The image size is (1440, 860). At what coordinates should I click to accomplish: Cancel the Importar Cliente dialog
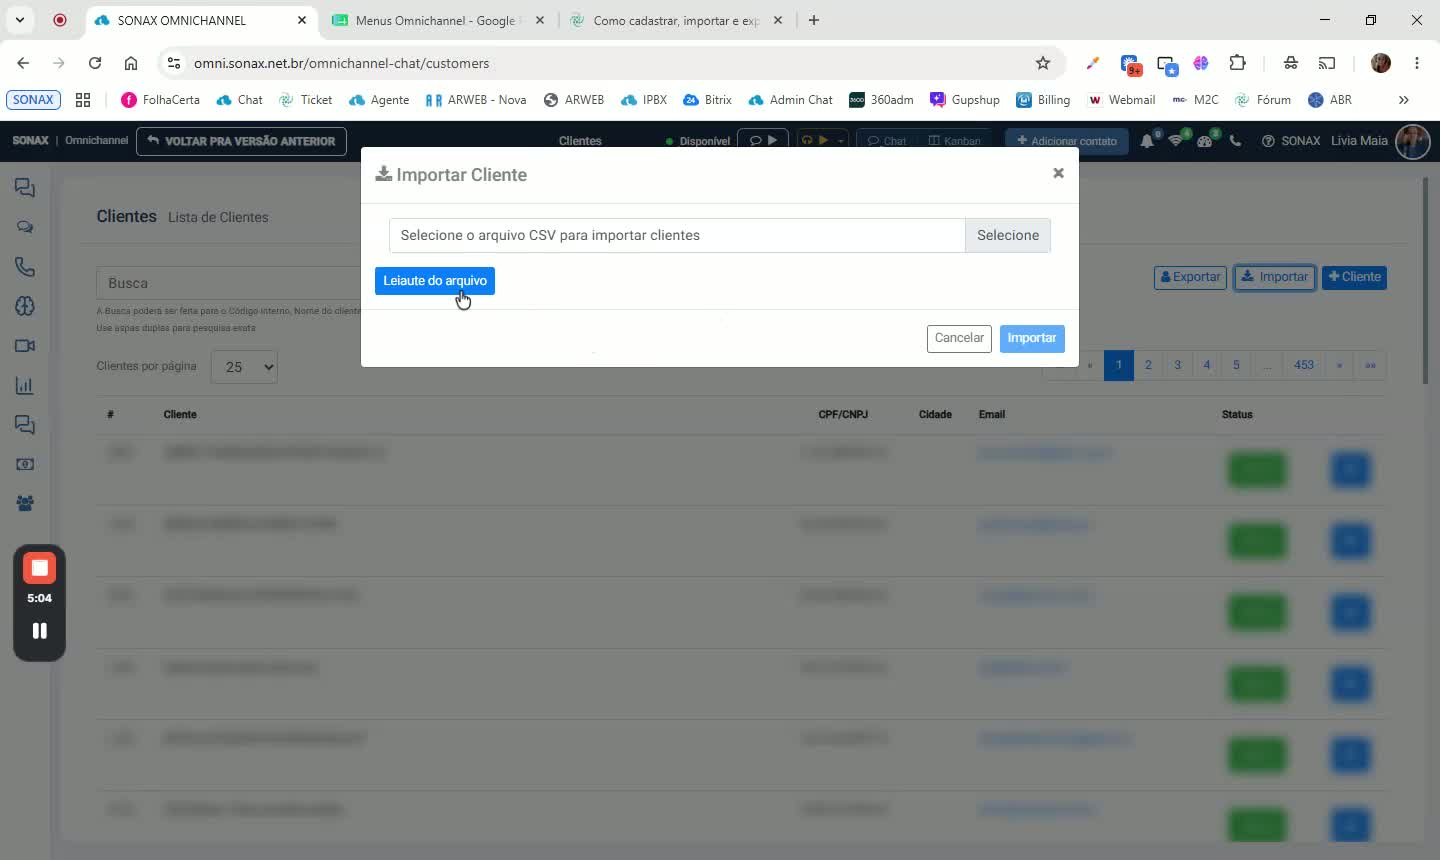tap(959, 338)
